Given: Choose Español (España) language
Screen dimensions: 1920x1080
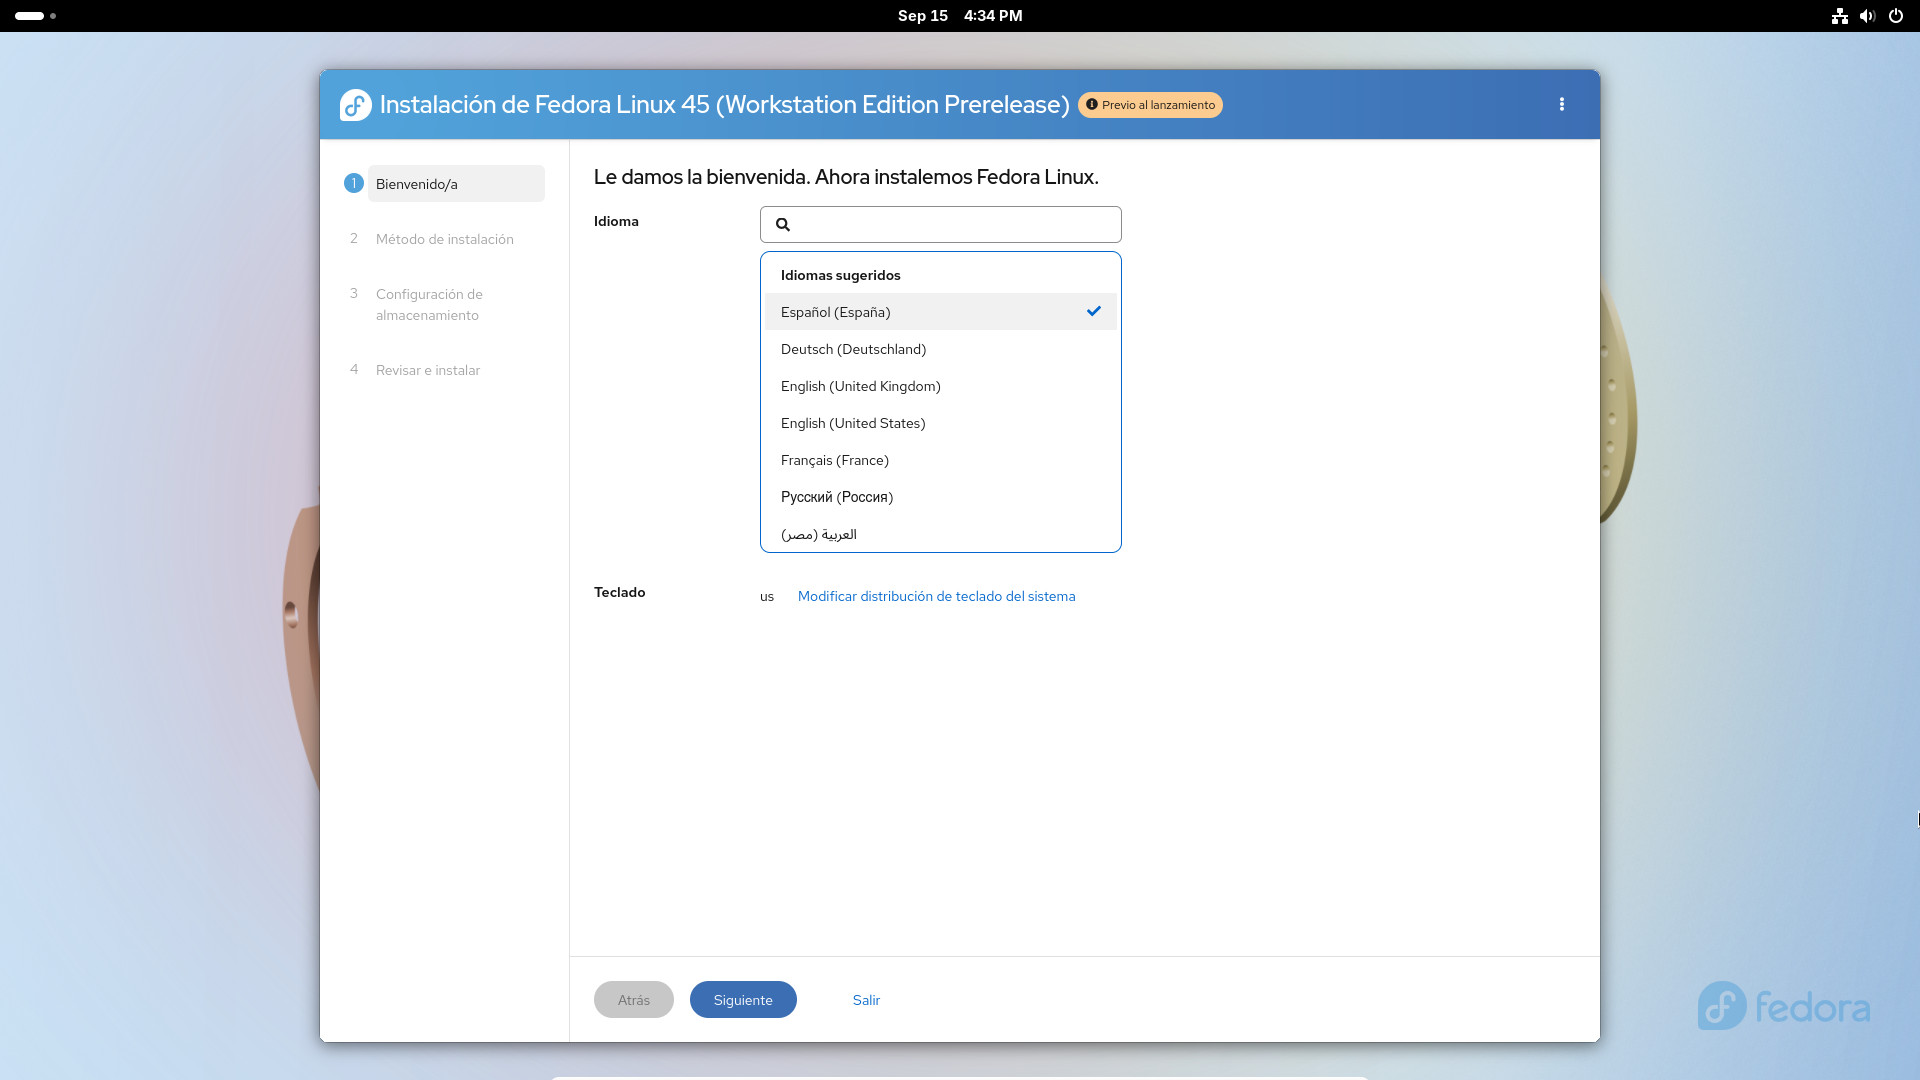Looking at the screenshot, I should (x=941, y=312).
